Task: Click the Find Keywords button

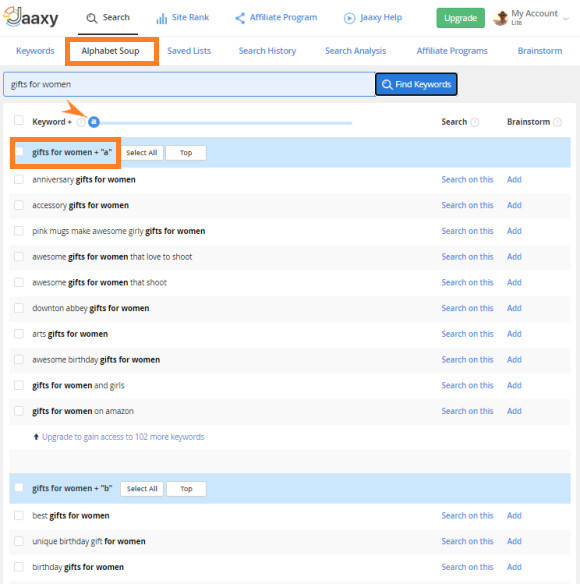Action: click(416, 85)
